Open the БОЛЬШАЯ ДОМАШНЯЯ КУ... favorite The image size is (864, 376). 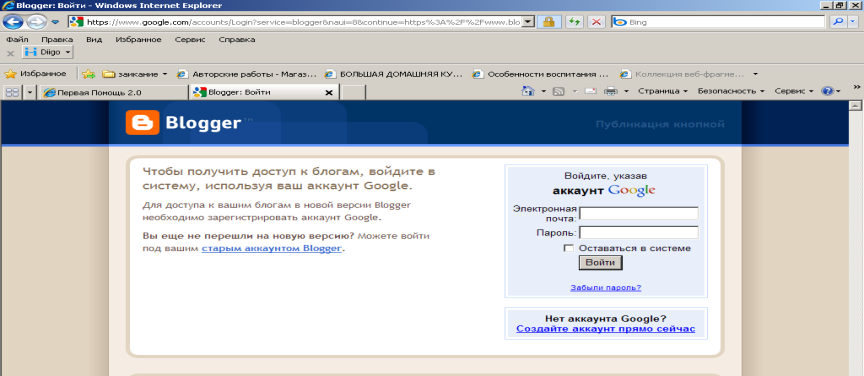coord(394,74)
